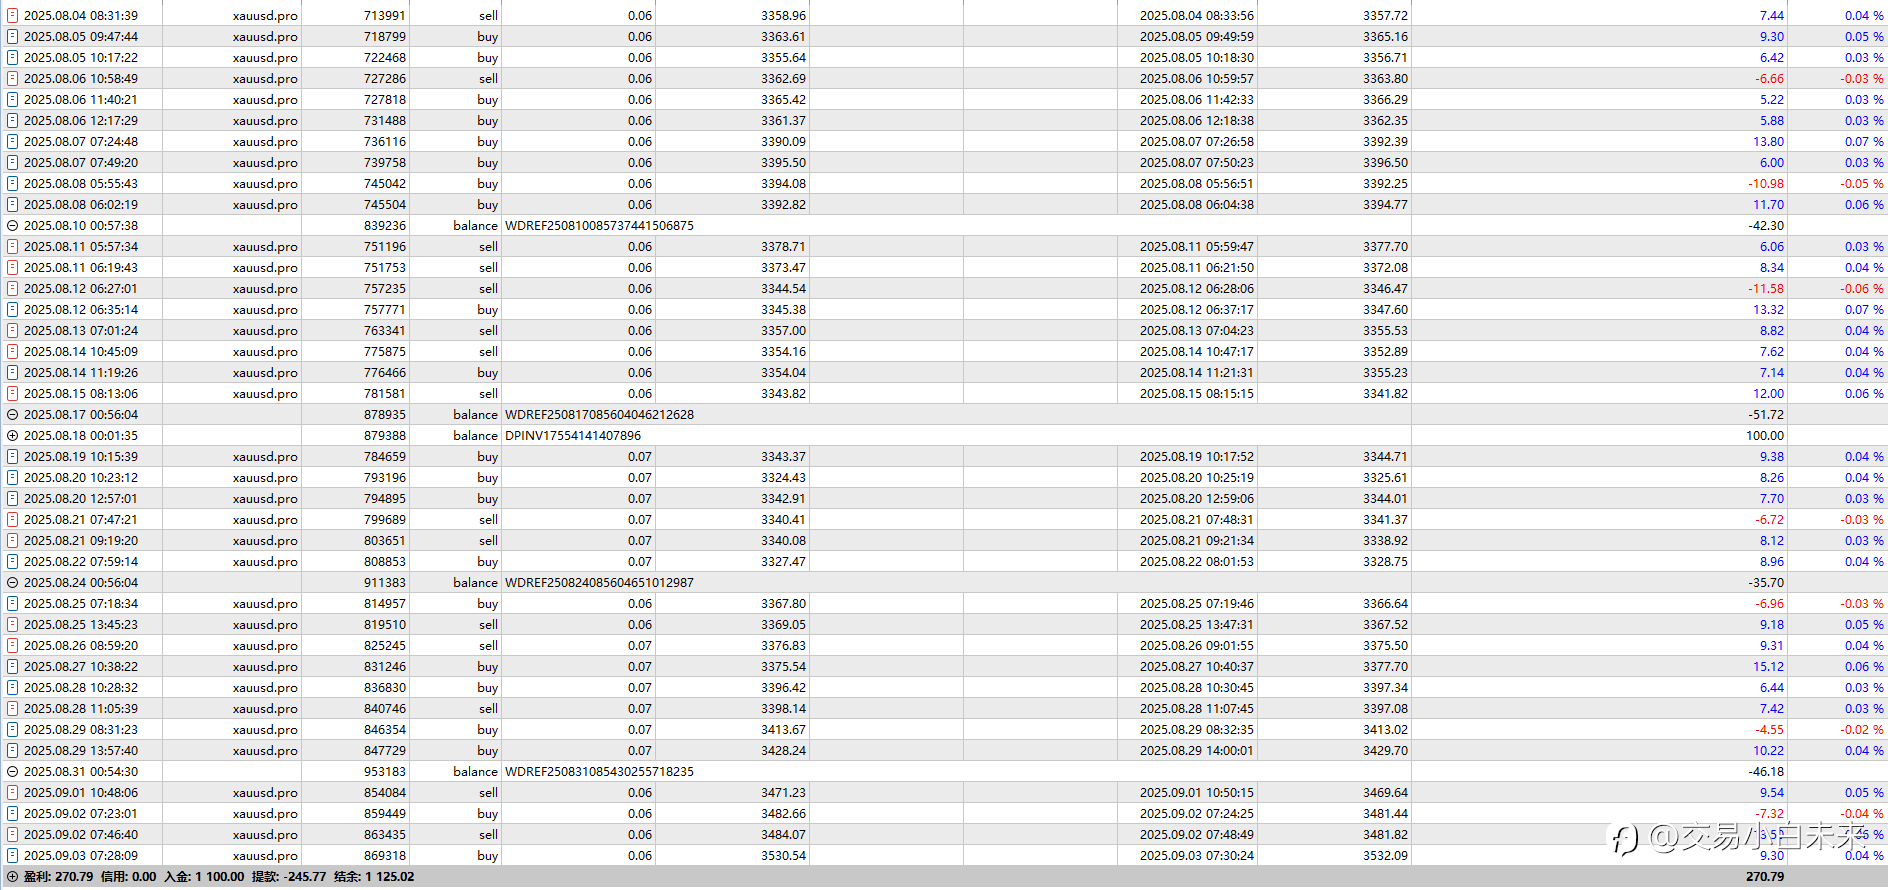Image resolution: width=1888 pixels, height=890 pixels.
Task: Click the 入金: 1 100.00 summary entry
Action: 204,876
